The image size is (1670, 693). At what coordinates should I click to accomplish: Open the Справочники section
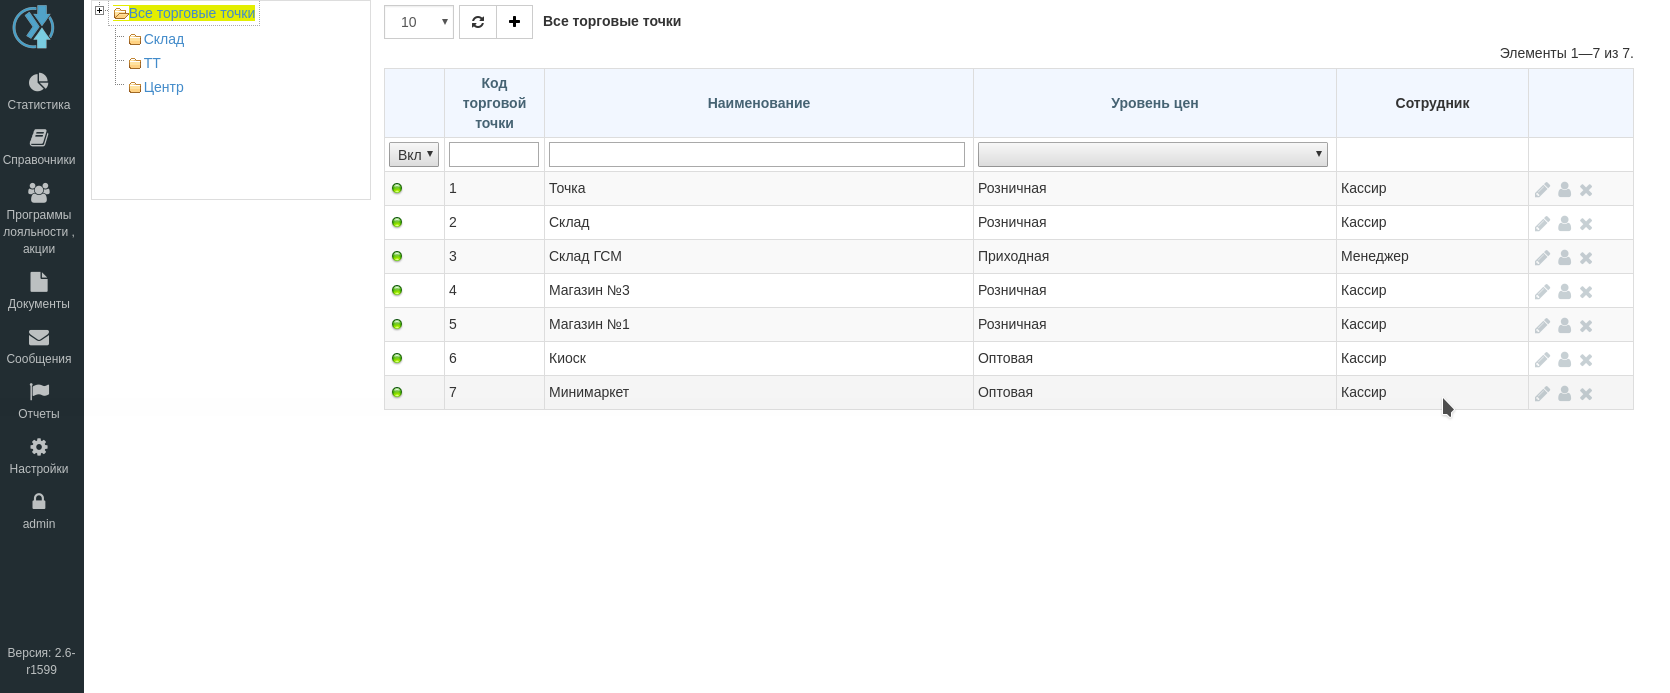(39, 146)
